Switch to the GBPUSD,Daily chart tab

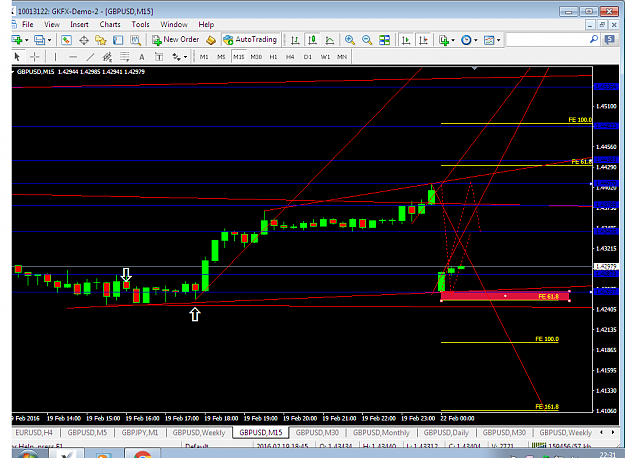click(446, 432)
